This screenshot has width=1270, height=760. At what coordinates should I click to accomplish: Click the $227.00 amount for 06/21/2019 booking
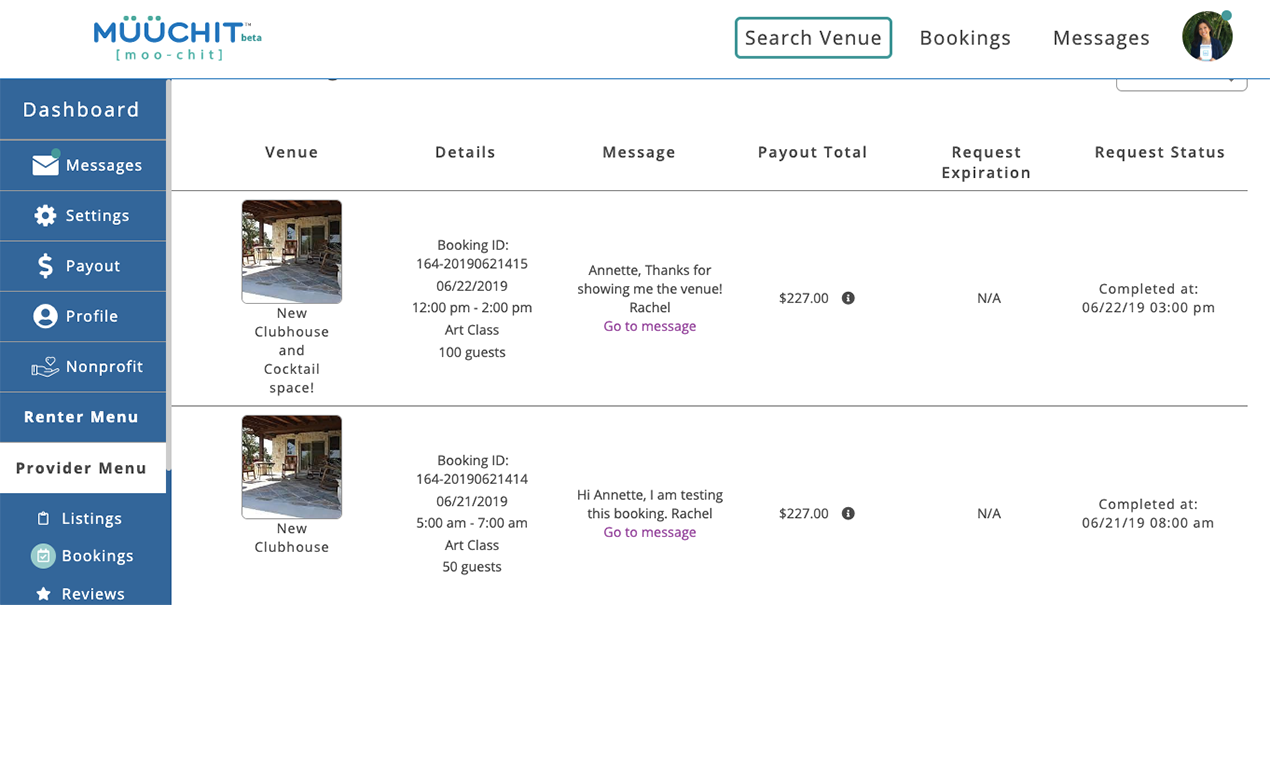[x=804, y=513]
